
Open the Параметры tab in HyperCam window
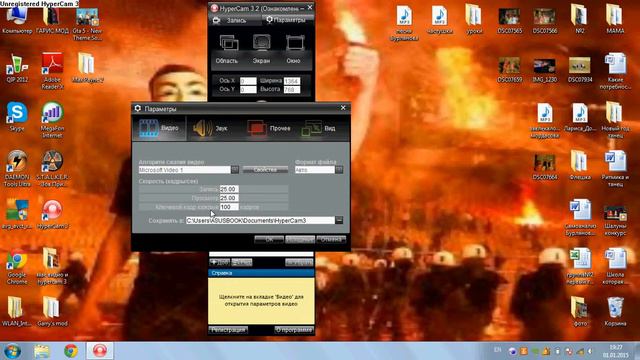pos(287,20)
